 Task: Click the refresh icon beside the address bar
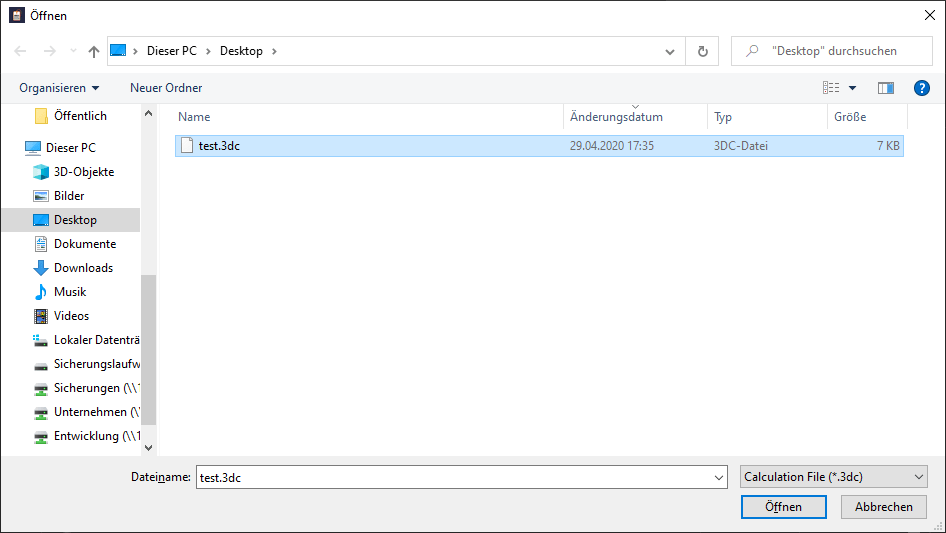702,51
